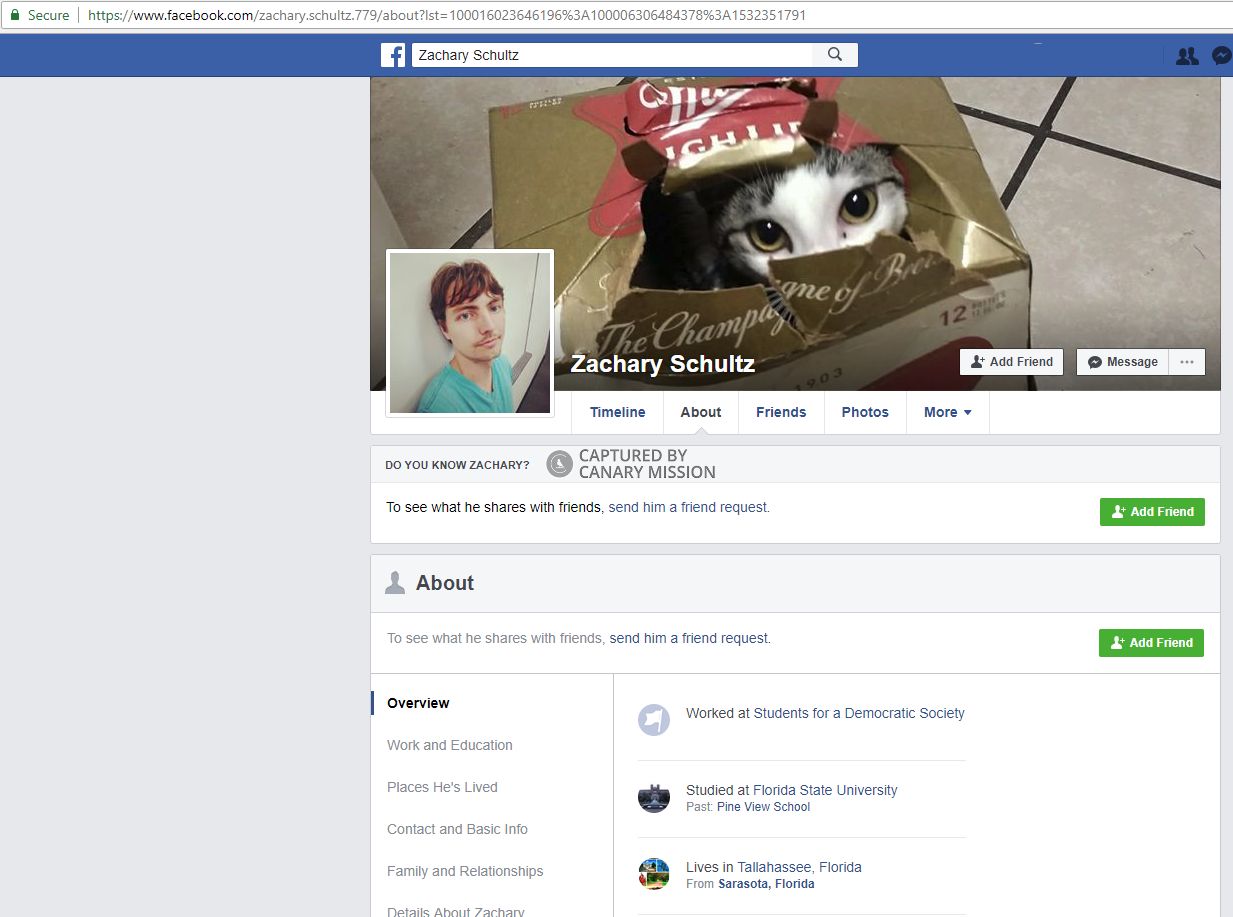Open Students for a Democratic Society link

point(859,713)
